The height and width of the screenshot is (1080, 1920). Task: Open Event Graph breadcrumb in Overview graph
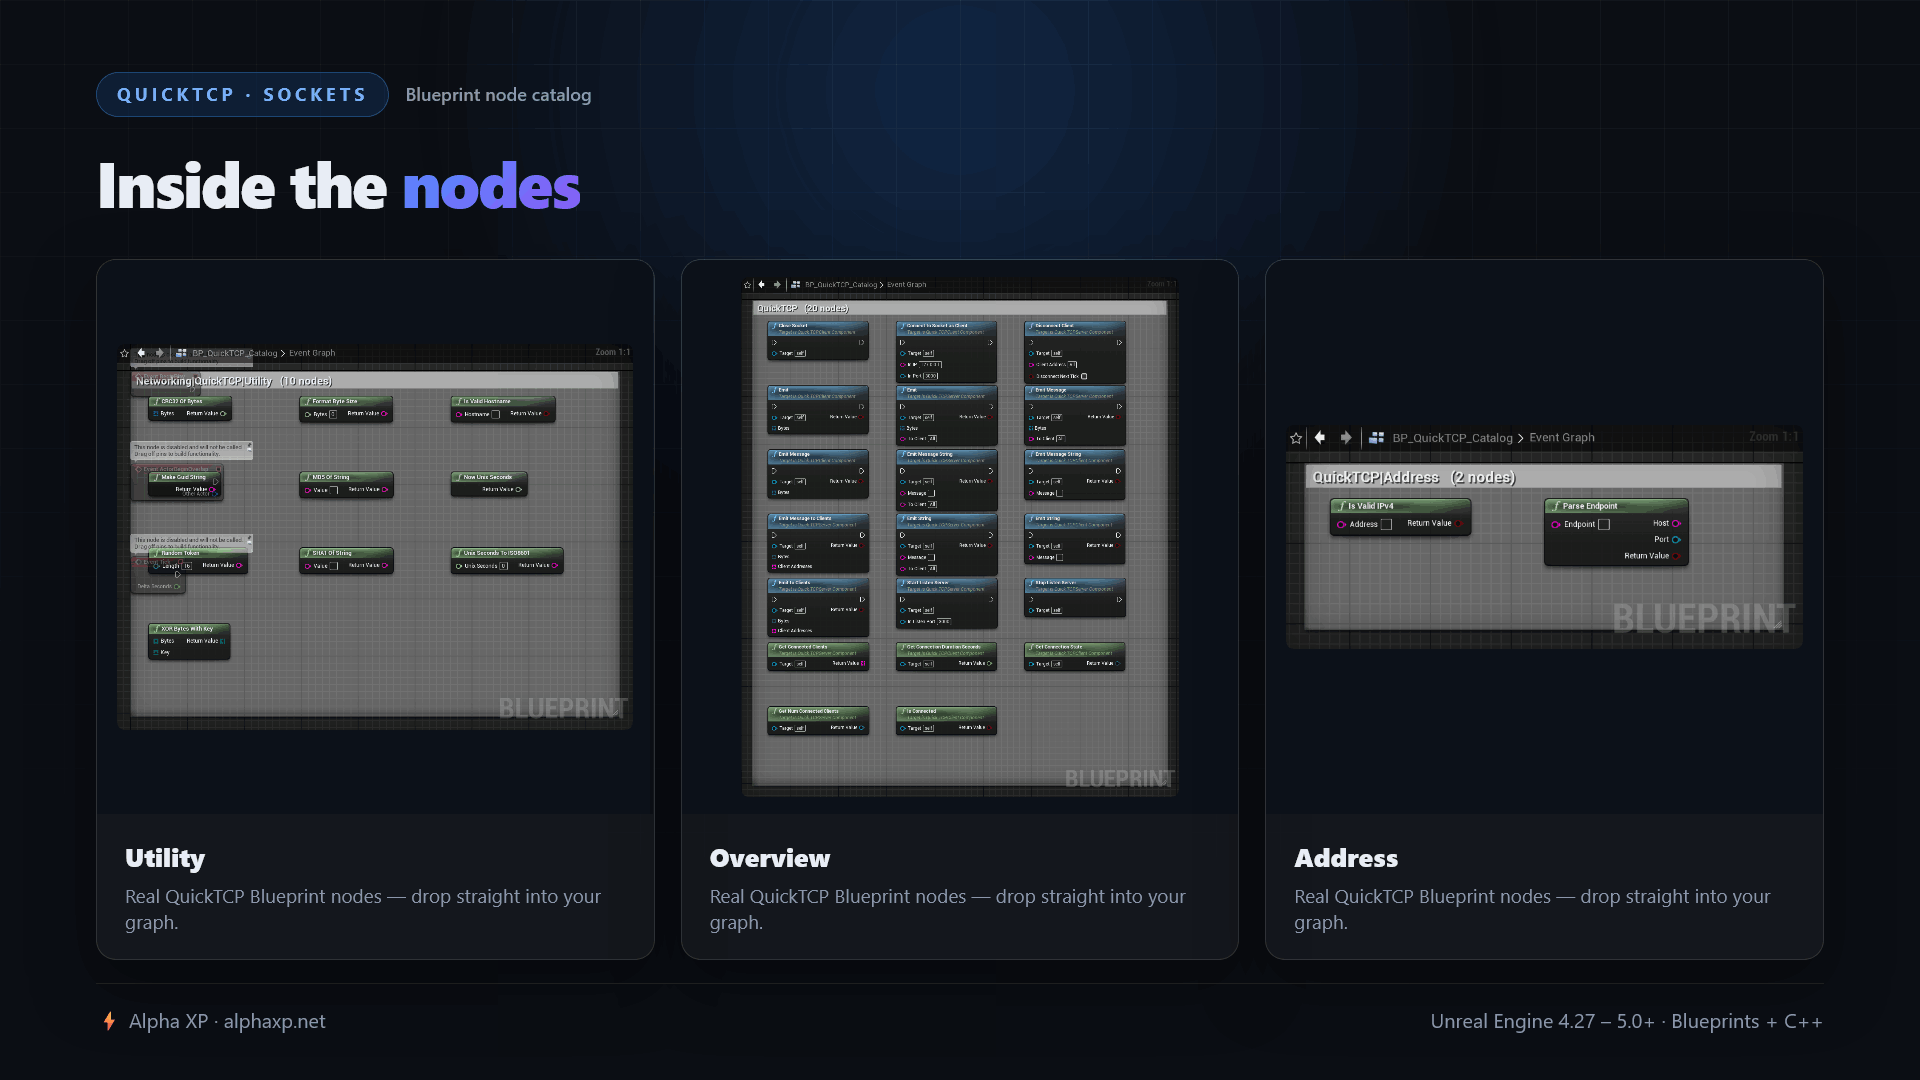coord(906,285)
